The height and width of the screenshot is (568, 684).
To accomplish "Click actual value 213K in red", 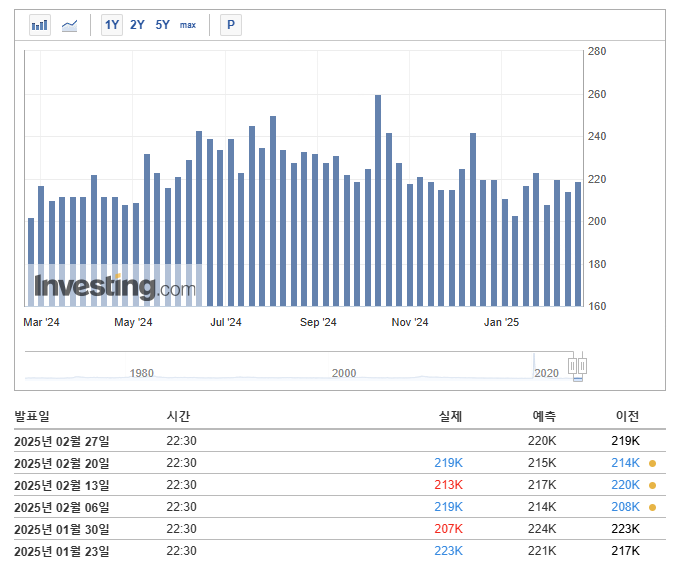I will (x=448, y=485).
